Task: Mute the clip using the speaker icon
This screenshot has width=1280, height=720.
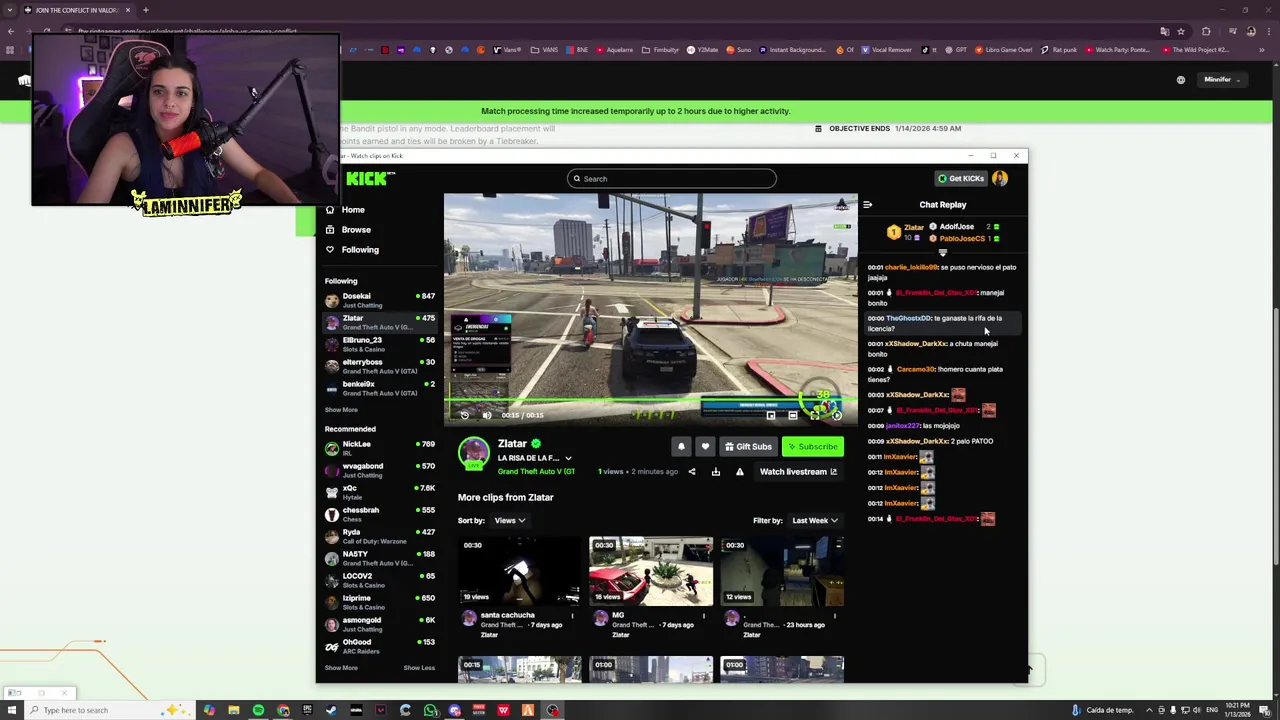Action: coord(487,415)
